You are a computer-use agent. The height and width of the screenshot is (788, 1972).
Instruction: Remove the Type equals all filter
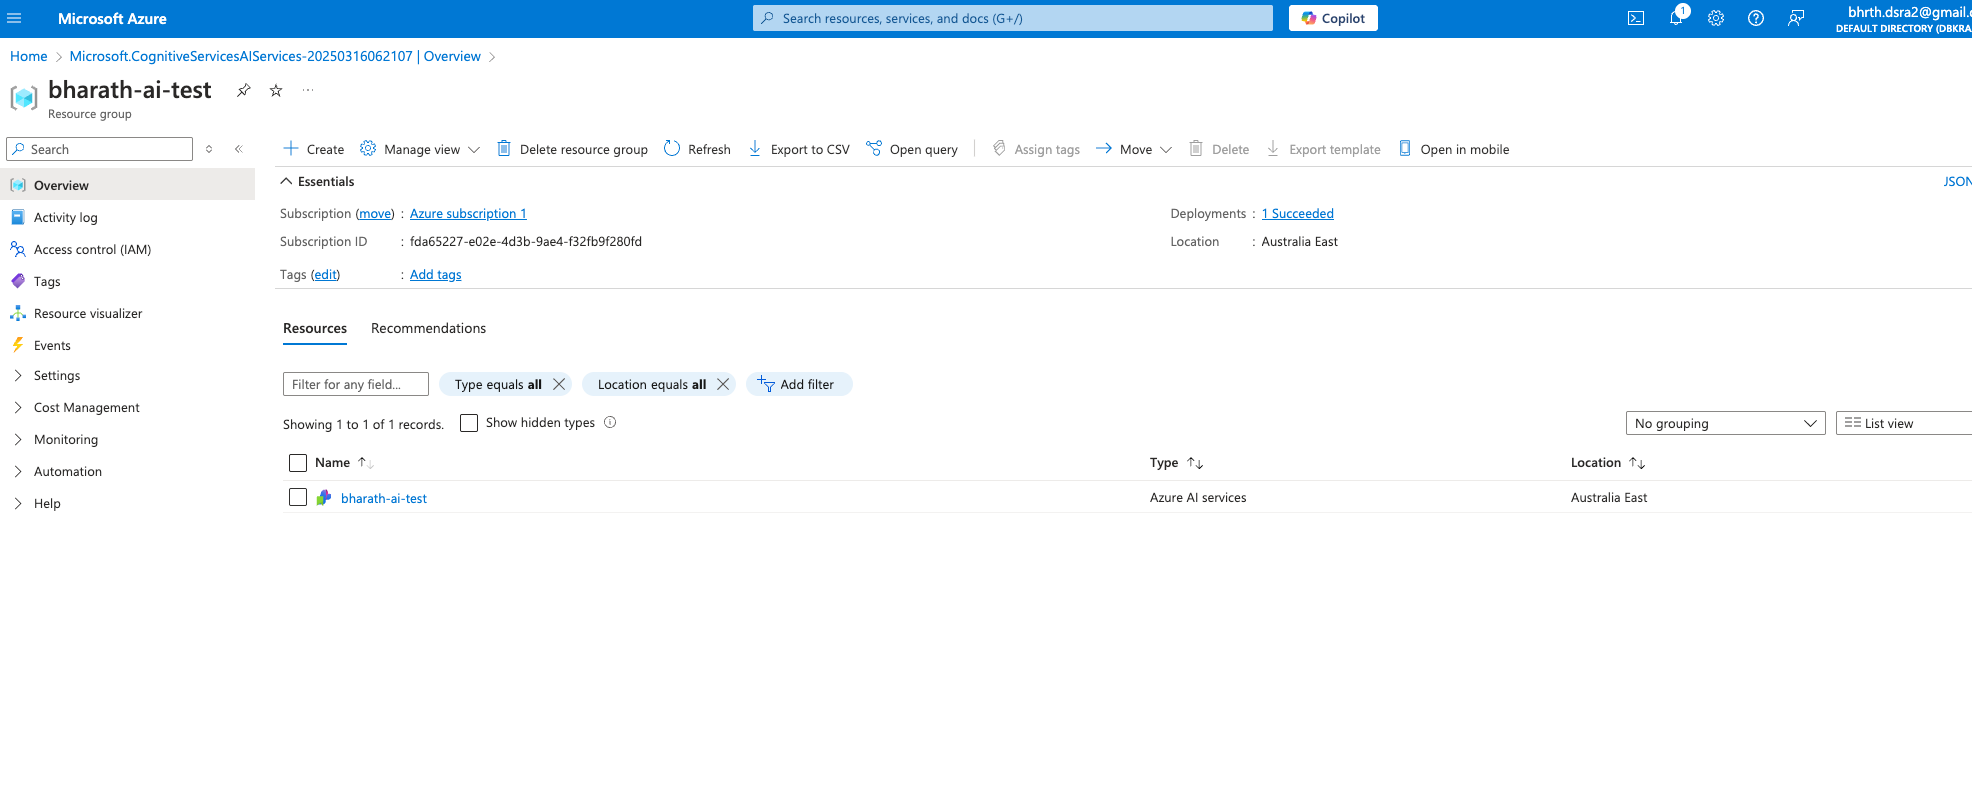(x=559, y=384)
